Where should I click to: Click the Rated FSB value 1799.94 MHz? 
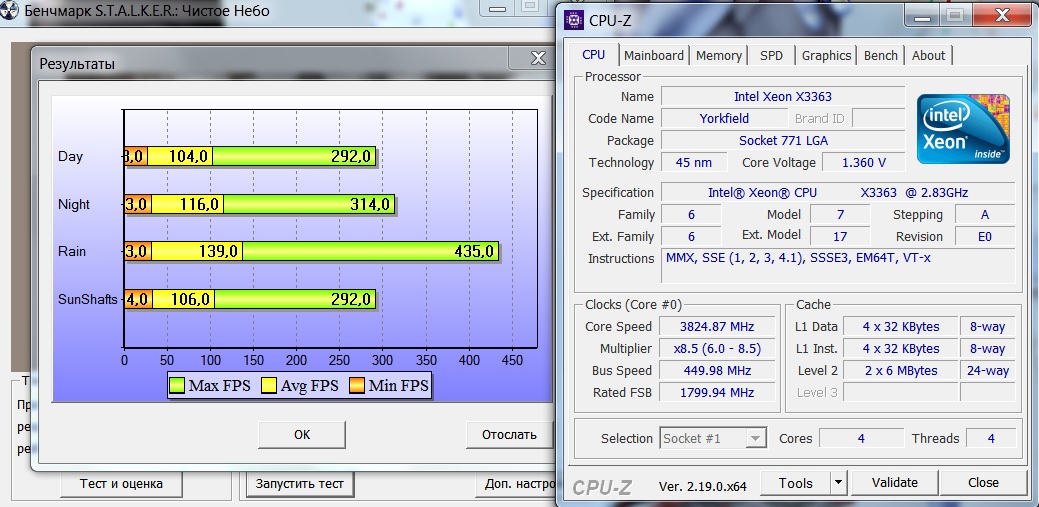click(717, 392)
